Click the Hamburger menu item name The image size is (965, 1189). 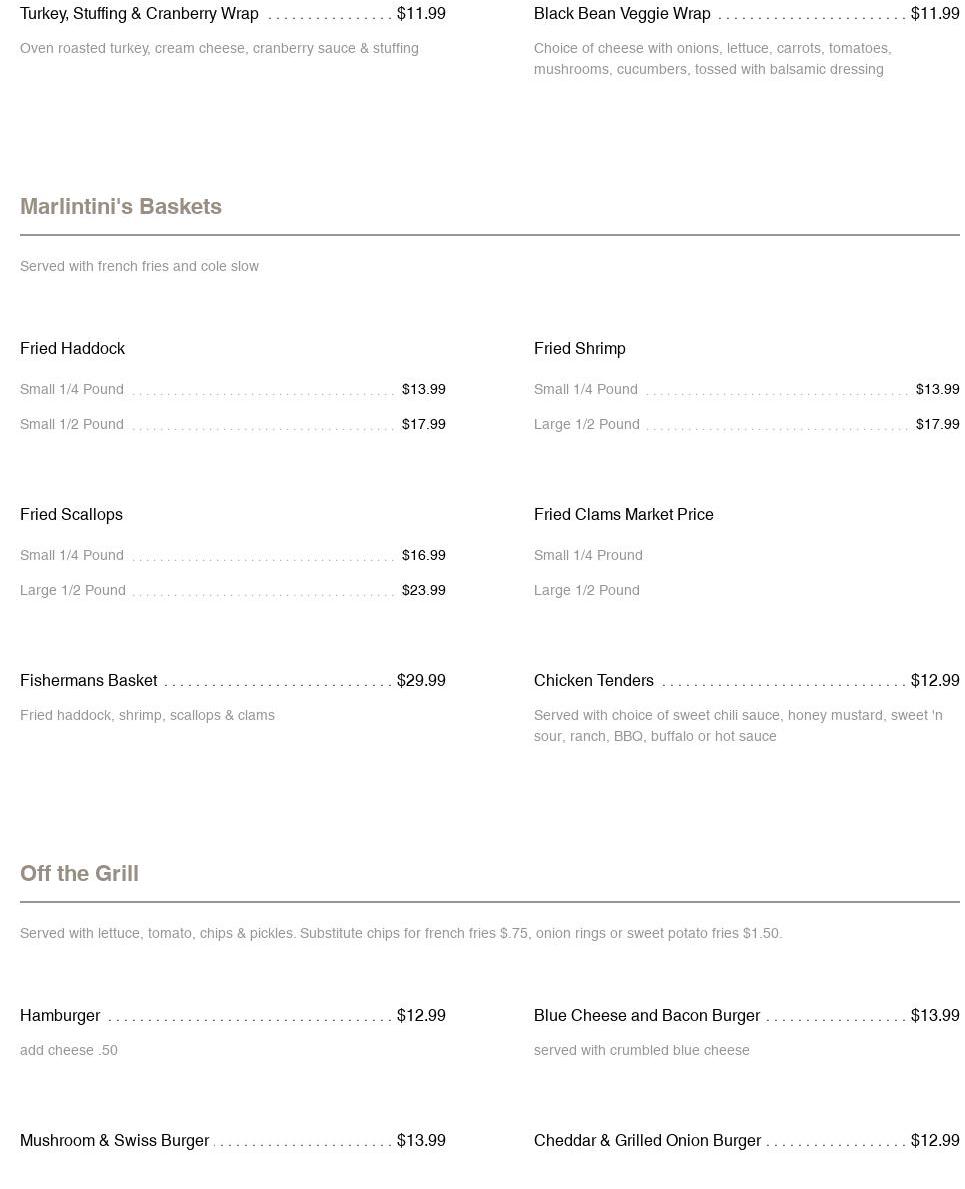[60, 1015]
